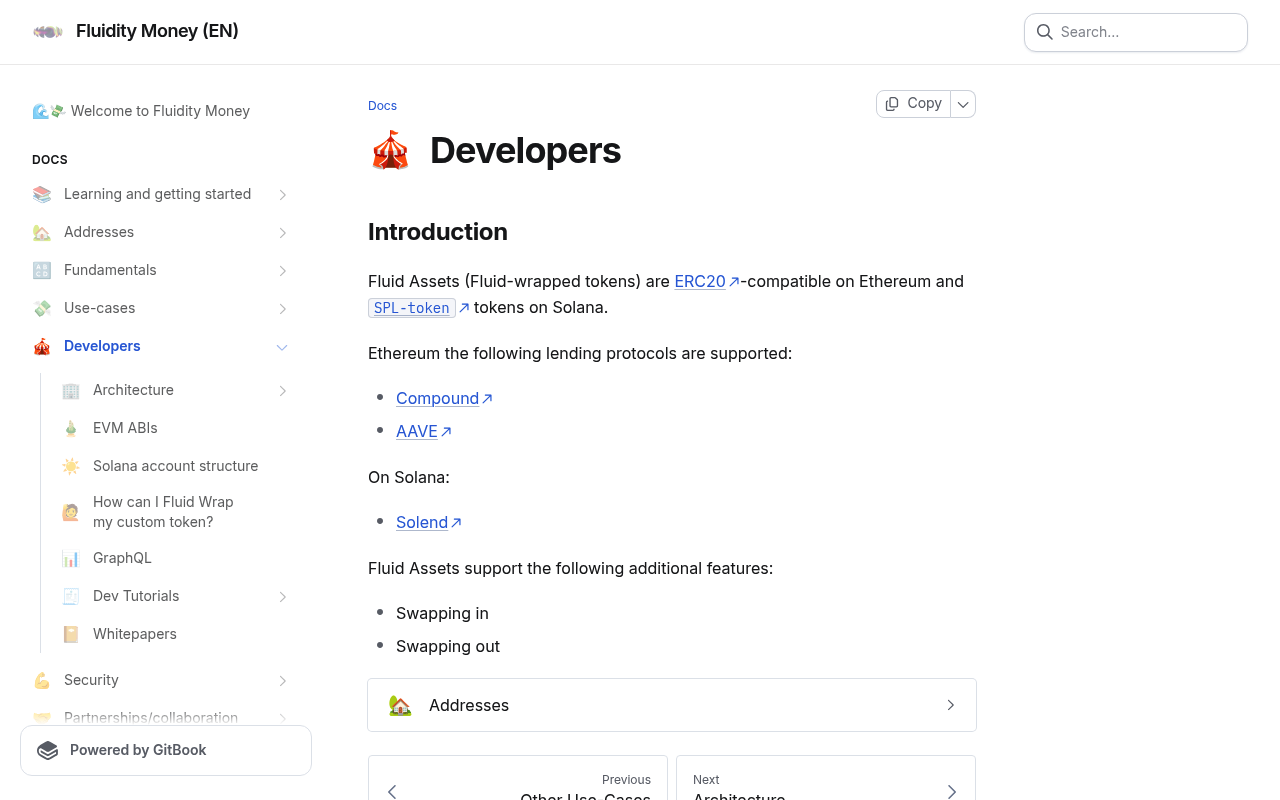Open the Addresses card link
This screenshot has height=800, width=1280.
pyautogui.click(x=672, y=705)
